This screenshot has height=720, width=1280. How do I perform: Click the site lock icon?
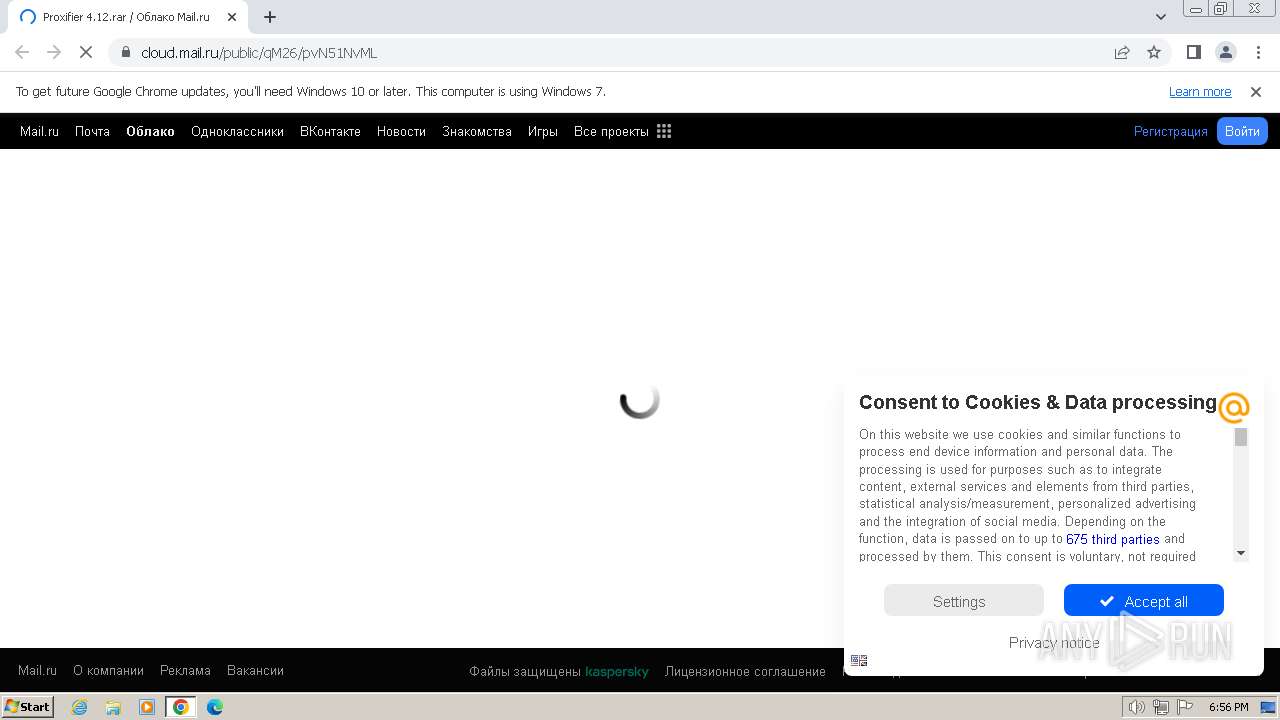(x=126, y=52)
